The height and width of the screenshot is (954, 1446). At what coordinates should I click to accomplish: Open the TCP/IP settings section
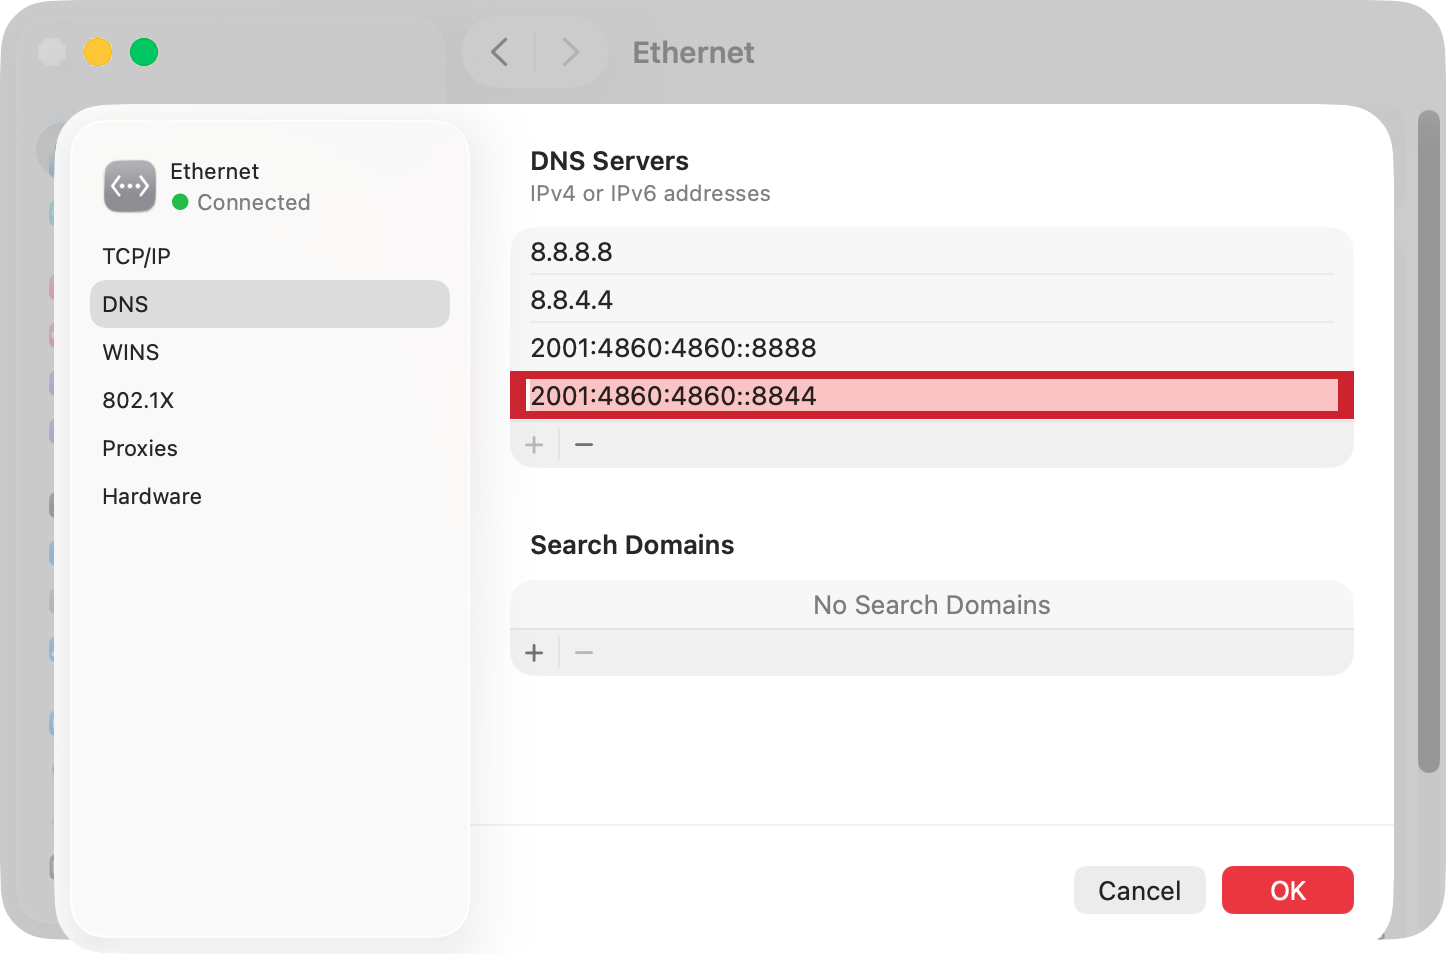click(136, 256)
